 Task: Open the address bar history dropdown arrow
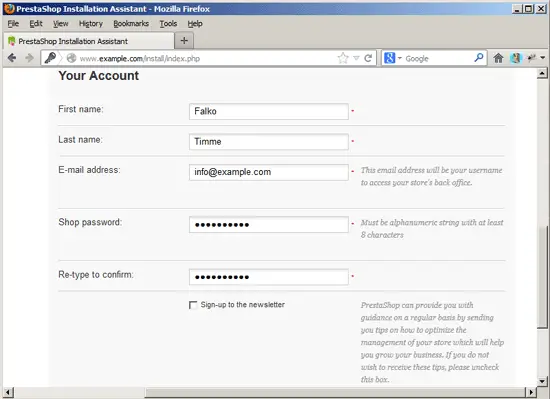356,58
